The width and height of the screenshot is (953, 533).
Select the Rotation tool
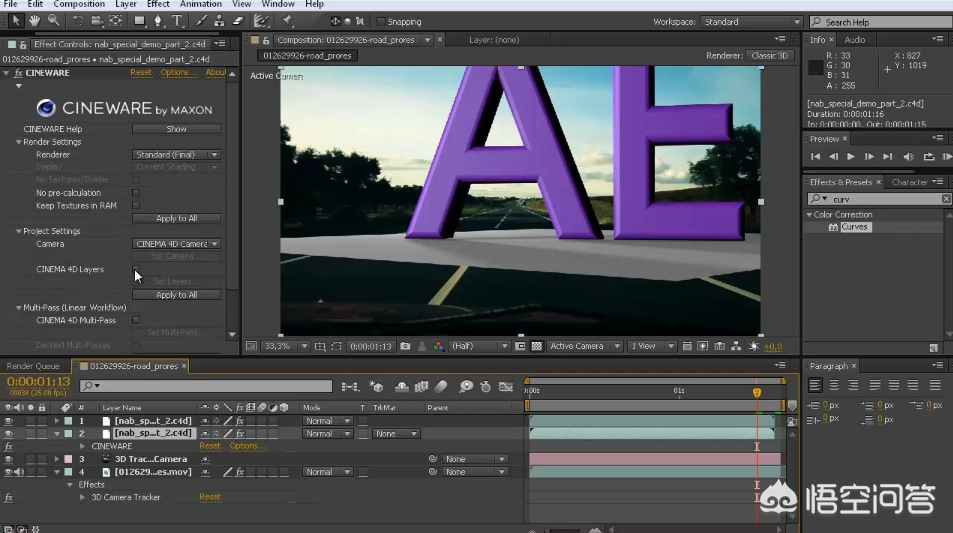coord(78,21)
